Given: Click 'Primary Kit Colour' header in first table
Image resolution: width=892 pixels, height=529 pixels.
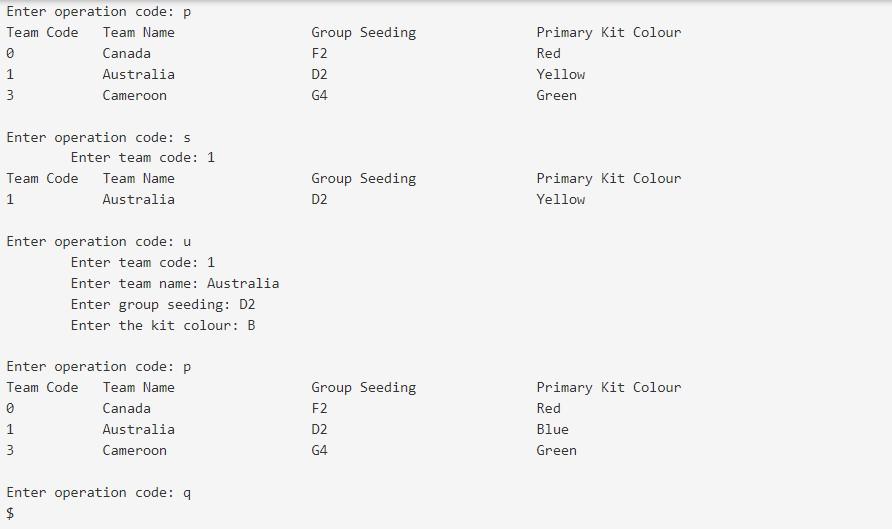Looking at the screenshot, I should coord(609,32).
